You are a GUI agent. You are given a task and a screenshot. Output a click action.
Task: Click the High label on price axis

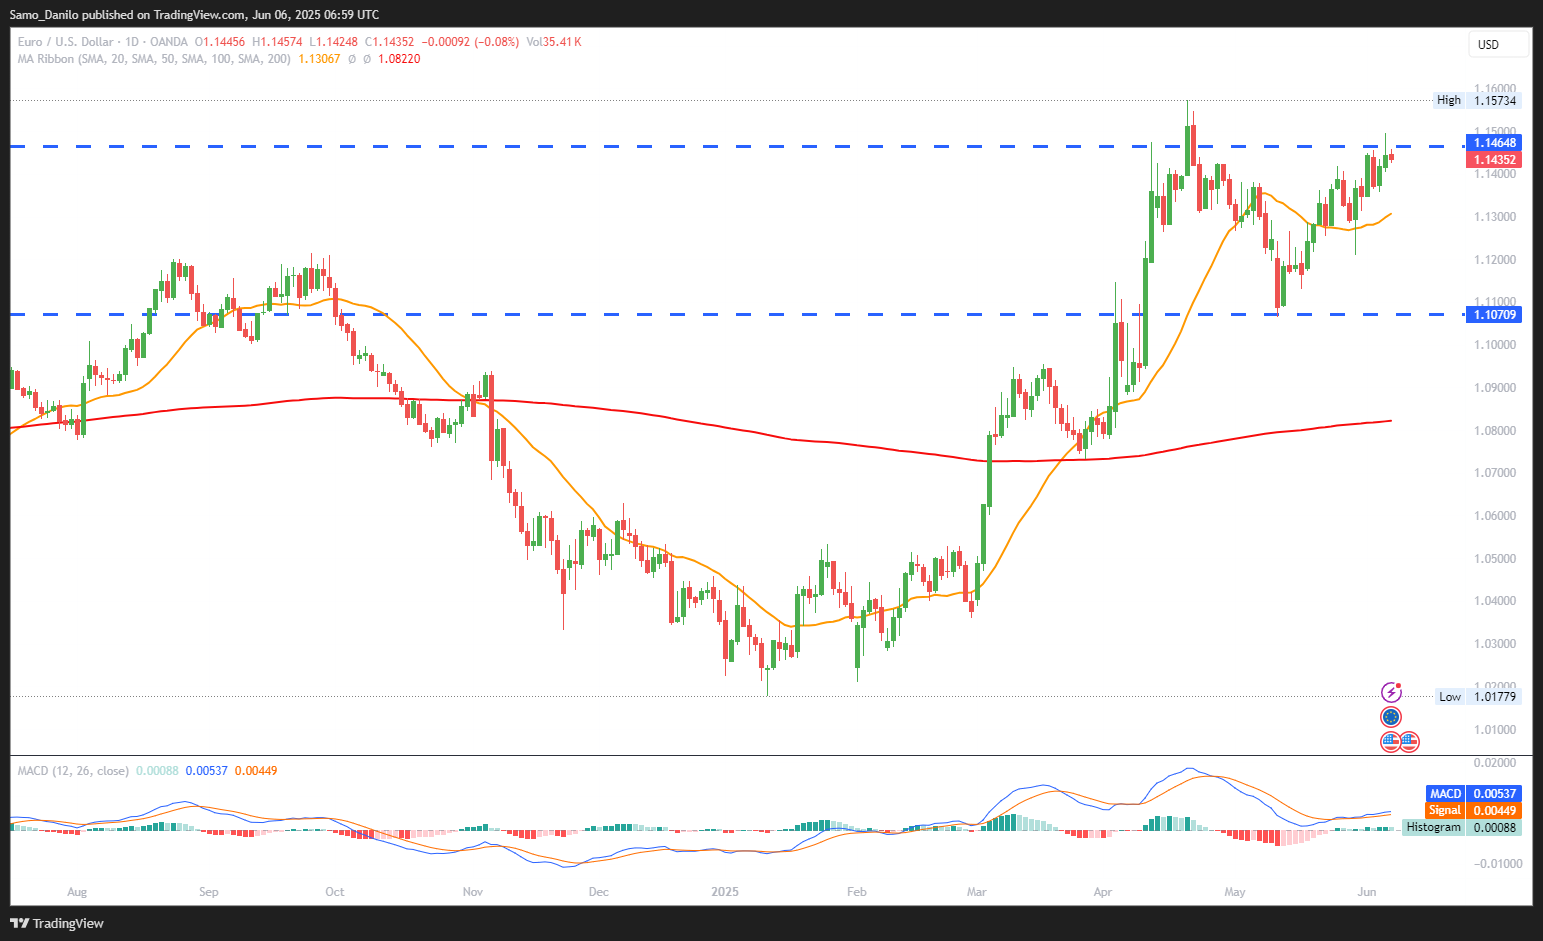pos(1449,100)
